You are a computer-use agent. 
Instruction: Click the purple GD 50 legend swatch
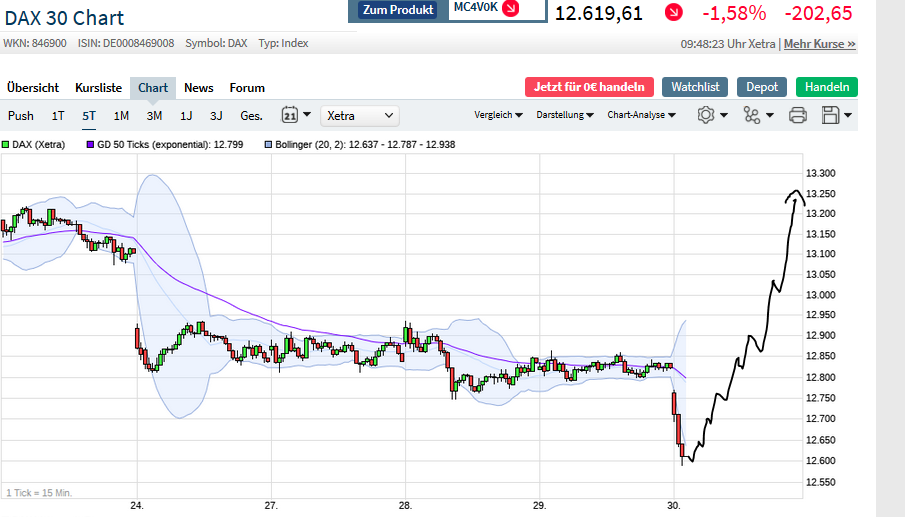[x=90, y=144]
